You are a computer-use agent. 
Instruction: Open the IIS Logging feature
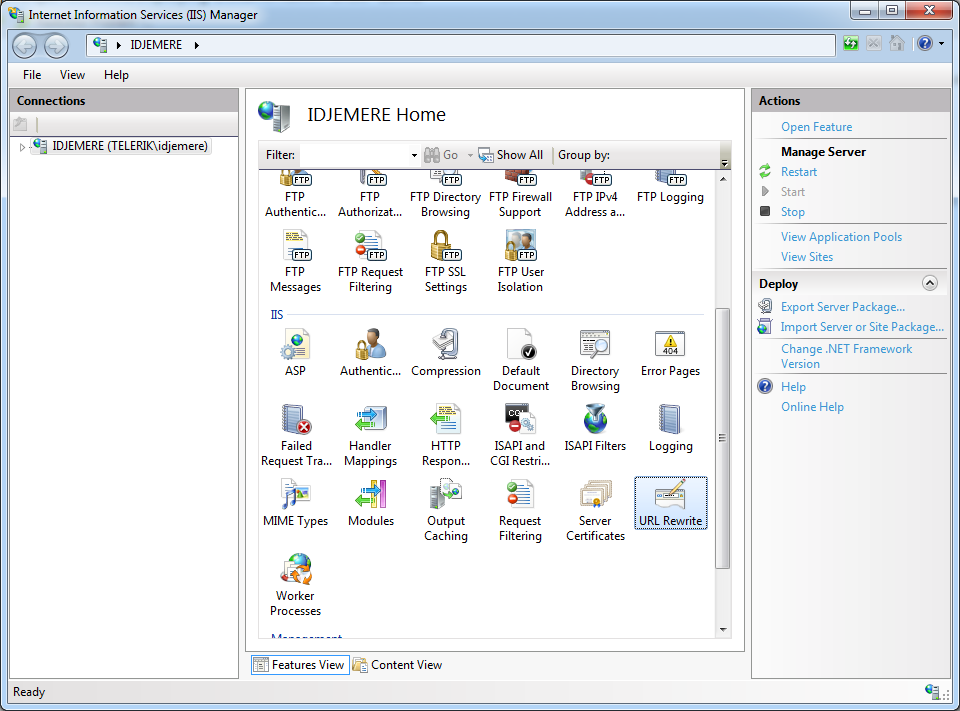click(x=670, y=428)
